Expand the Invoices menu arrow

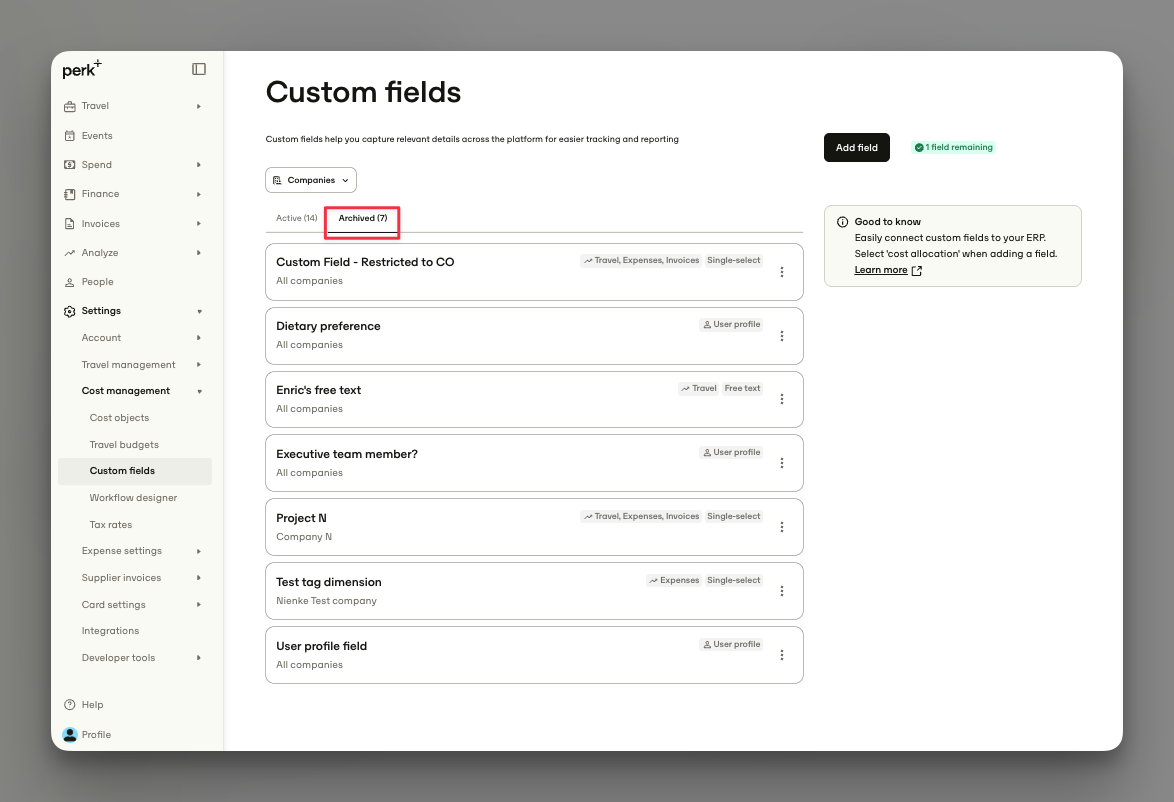(198, 224)
